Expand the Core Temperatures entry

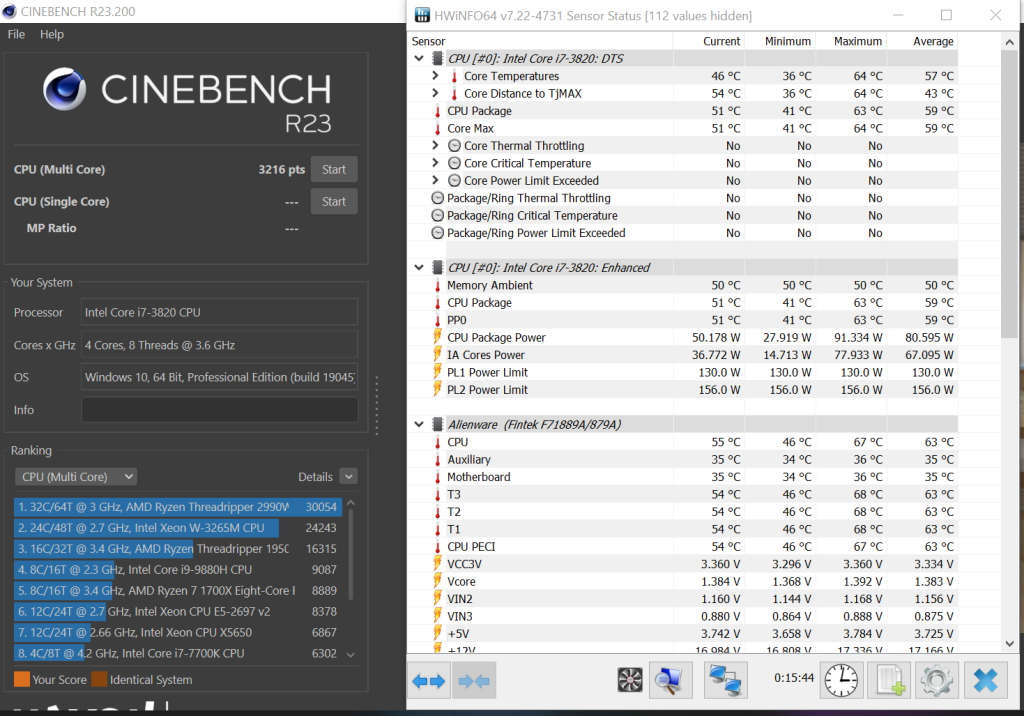click(x=434, y=76)
